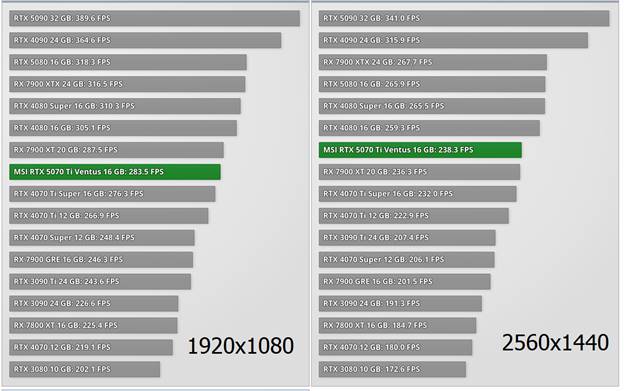This screenshot has height=391, width=624.
Task: Click RTX 4080 Super 265.5 FPS bar
Action: click(432, 106)
